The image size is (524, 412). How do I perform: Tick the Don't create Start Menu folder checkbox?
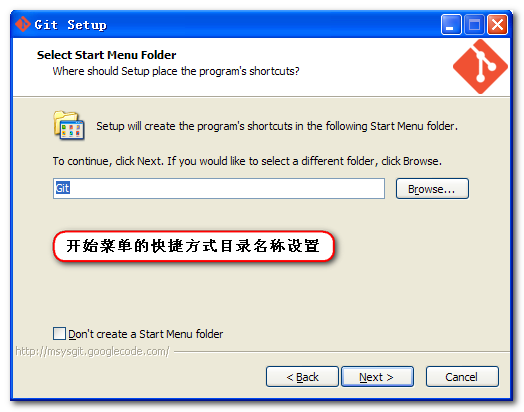tap(59, 333)
